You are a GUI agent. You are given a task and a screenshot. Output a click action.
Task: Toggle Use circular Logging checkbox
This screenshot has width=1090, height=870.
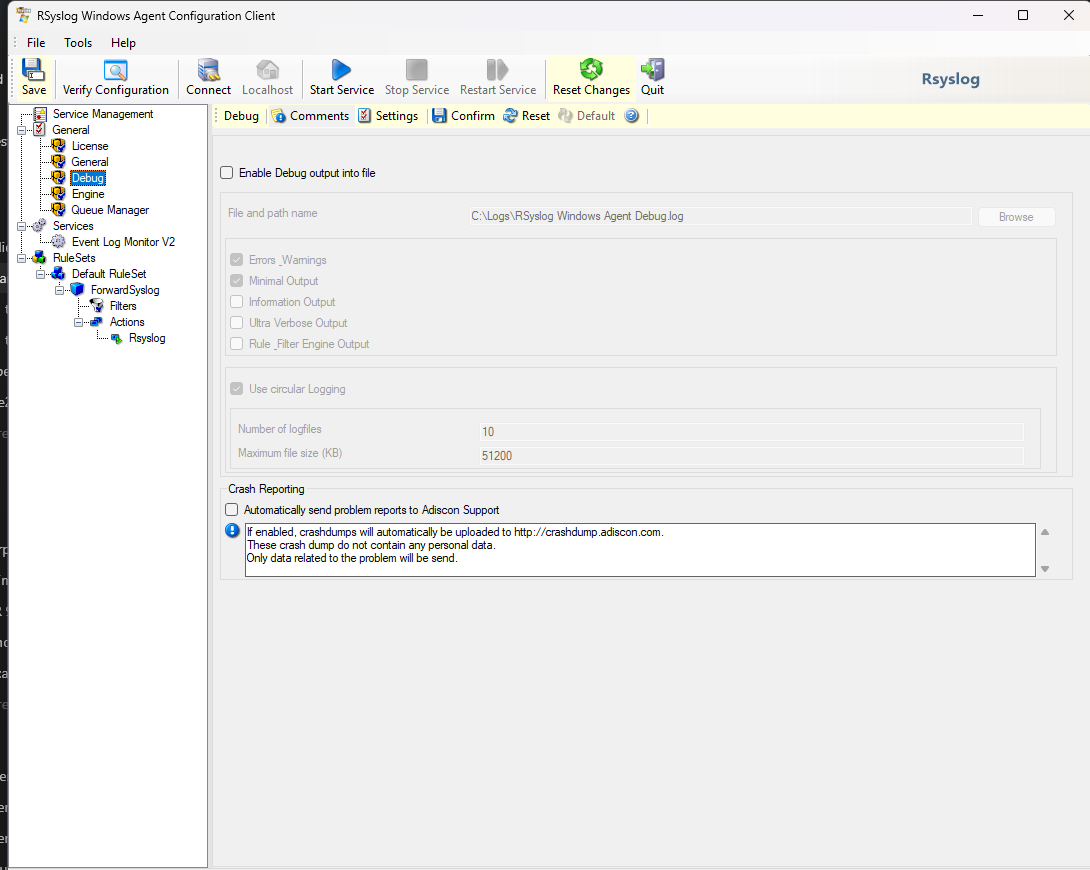pyautogui.click(x=236, y=388)
